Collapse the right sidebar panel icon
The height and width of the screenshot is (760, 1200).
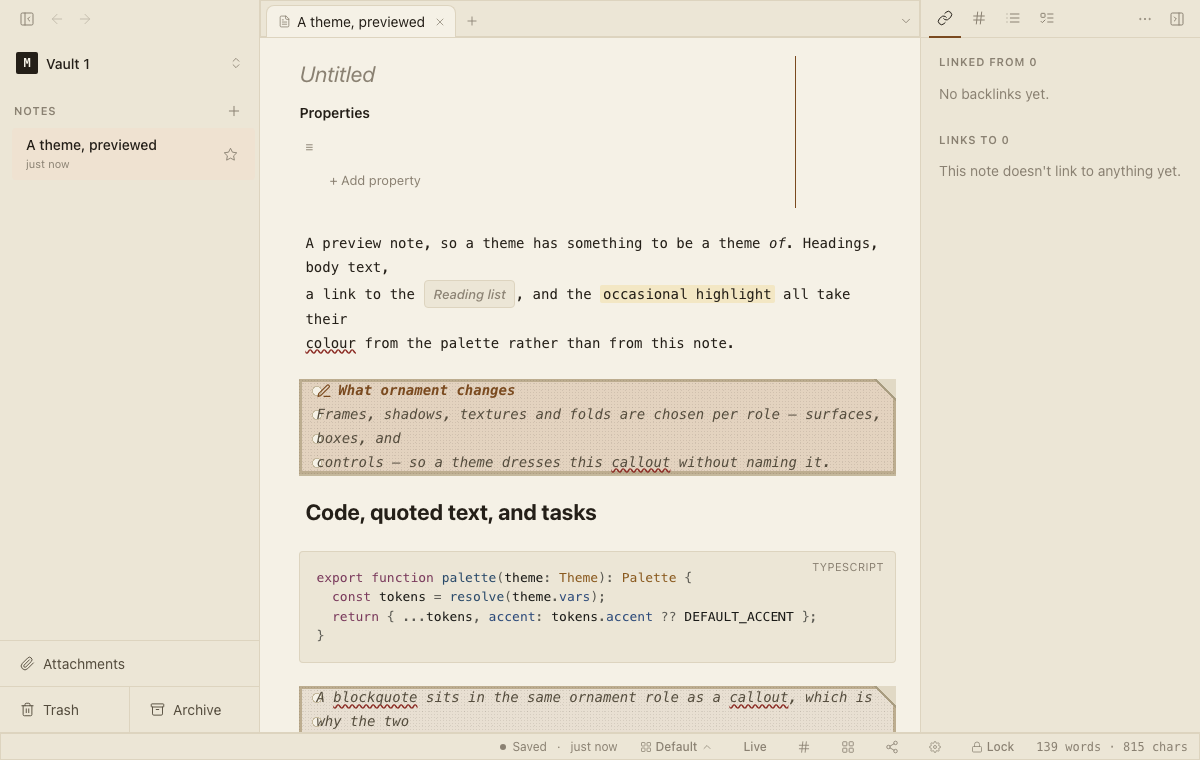click(1177, 19)
